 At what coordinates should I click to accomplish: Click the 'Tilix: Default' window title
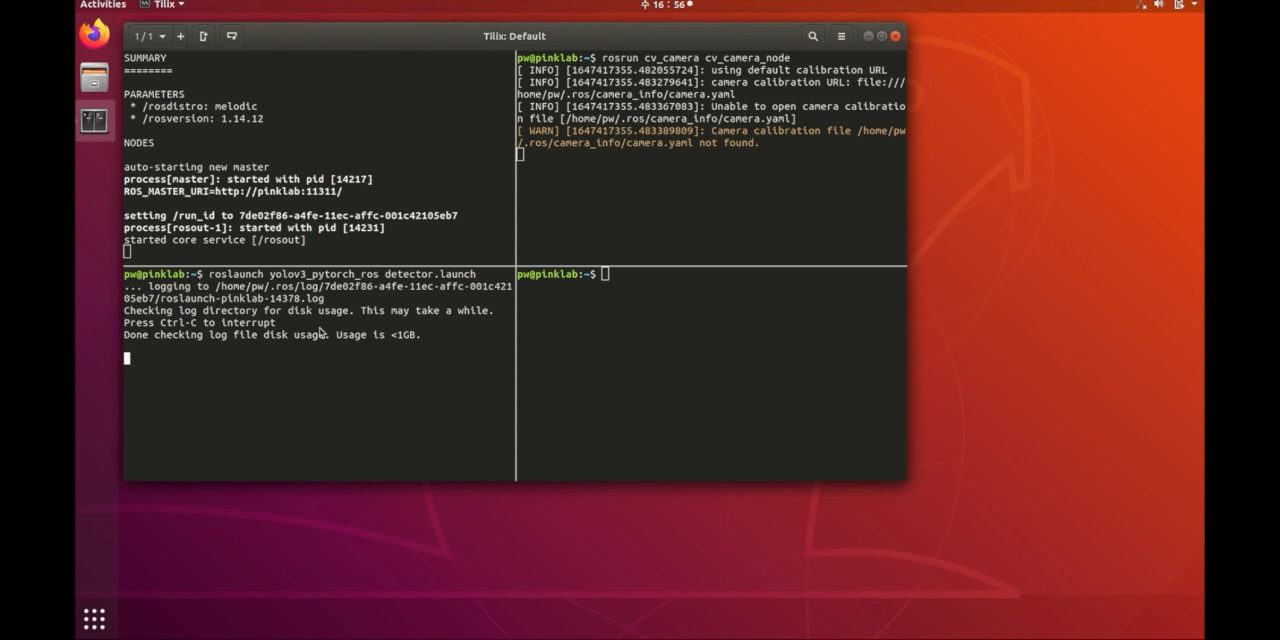click(514, 36)
